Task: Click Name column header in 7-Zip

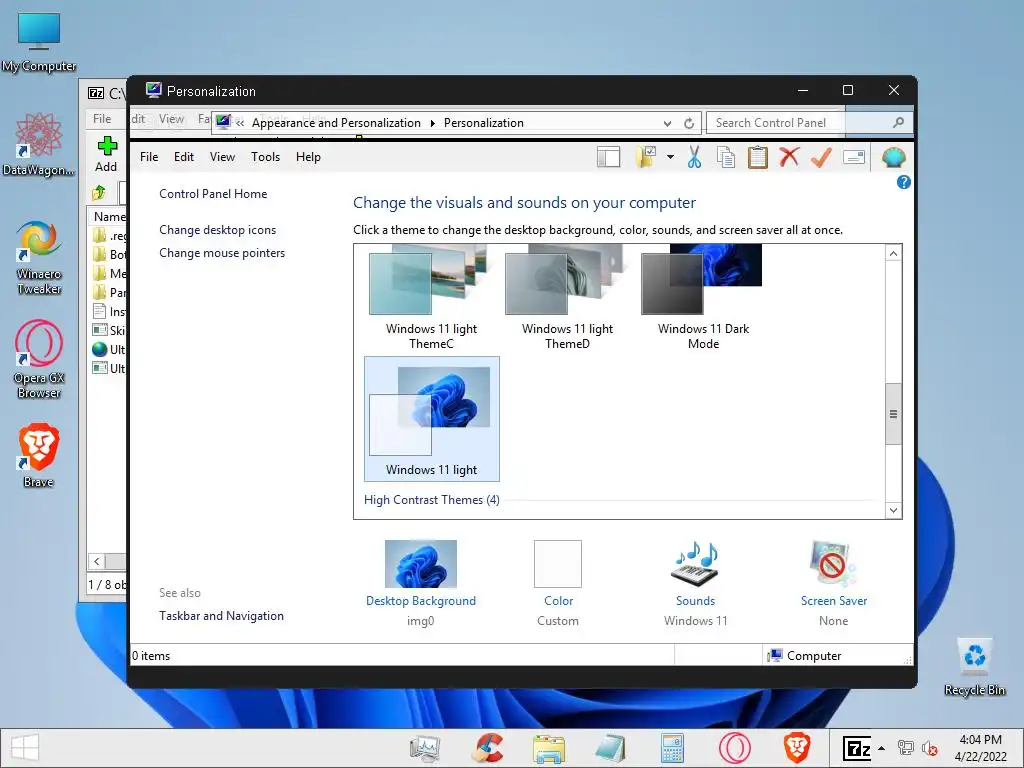Action: [109, 217]
